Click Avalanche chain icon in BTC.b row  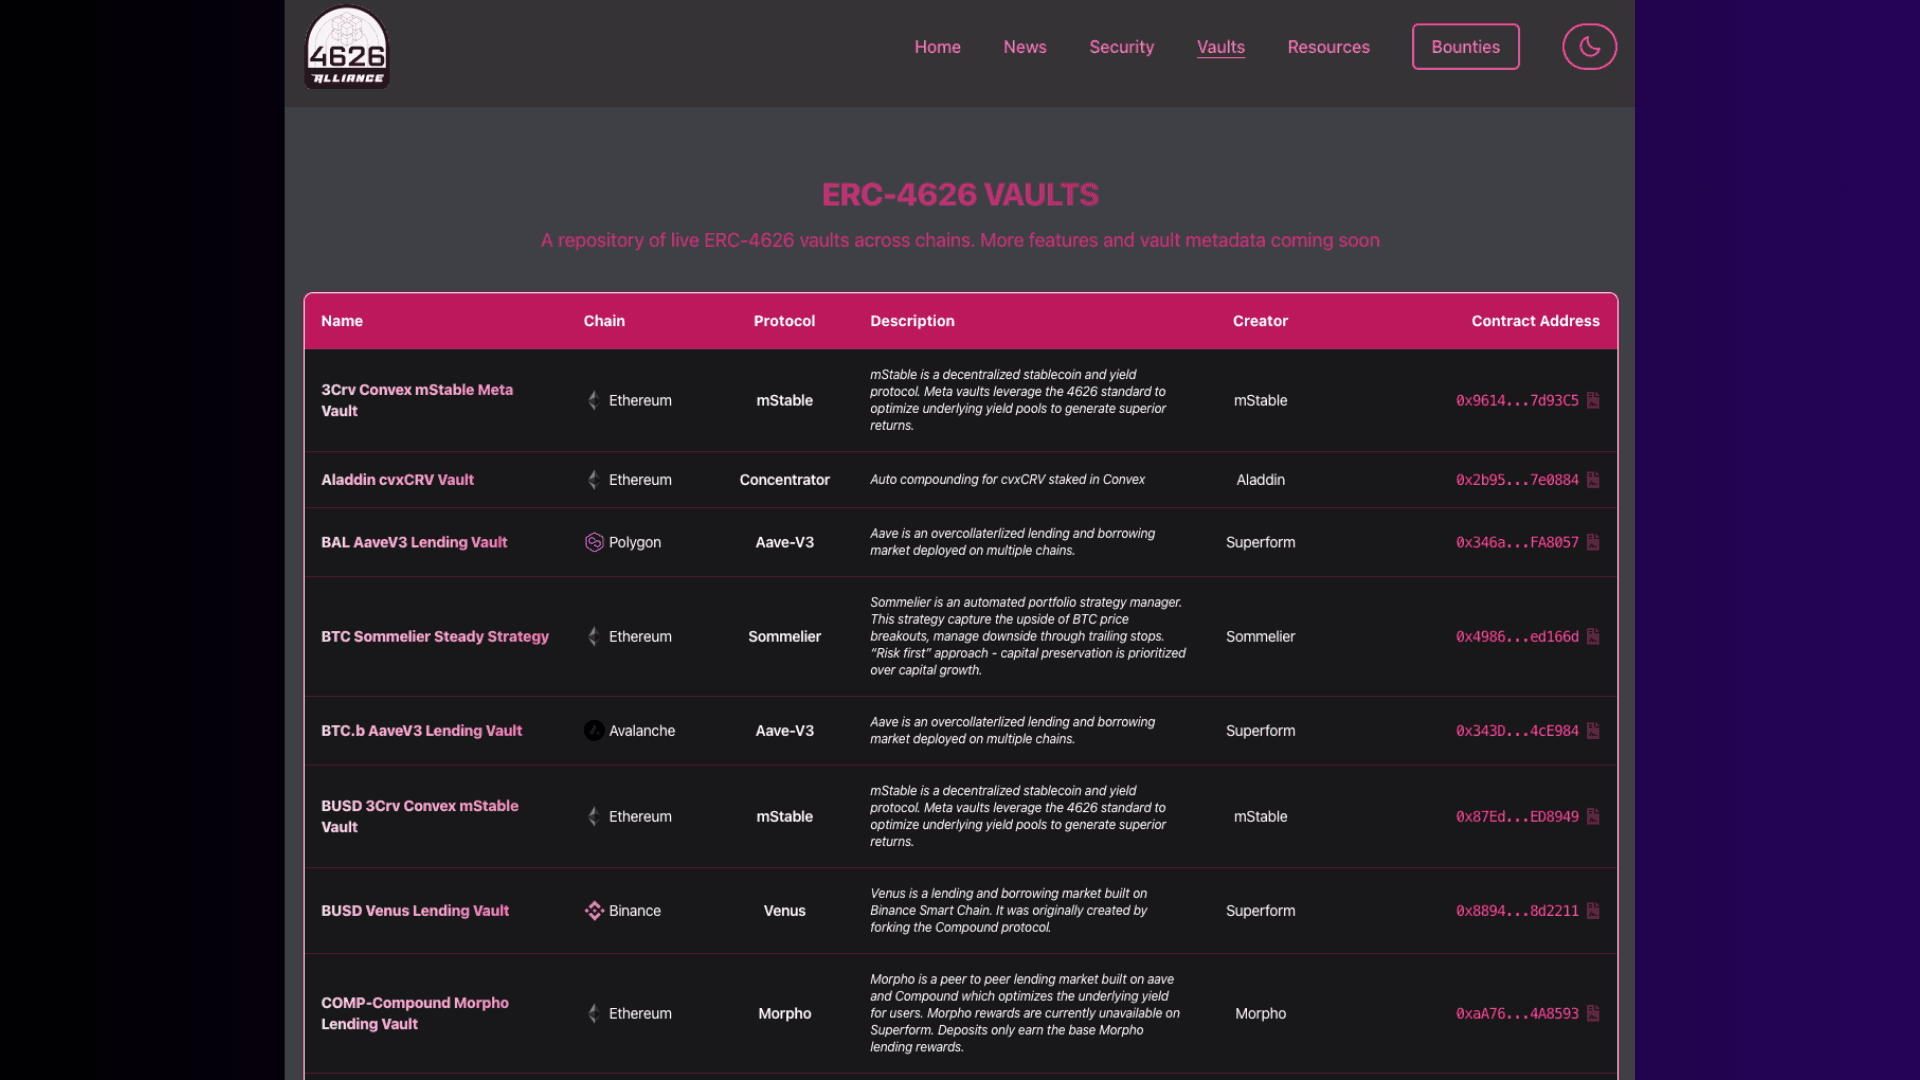(x=594, y=731)
